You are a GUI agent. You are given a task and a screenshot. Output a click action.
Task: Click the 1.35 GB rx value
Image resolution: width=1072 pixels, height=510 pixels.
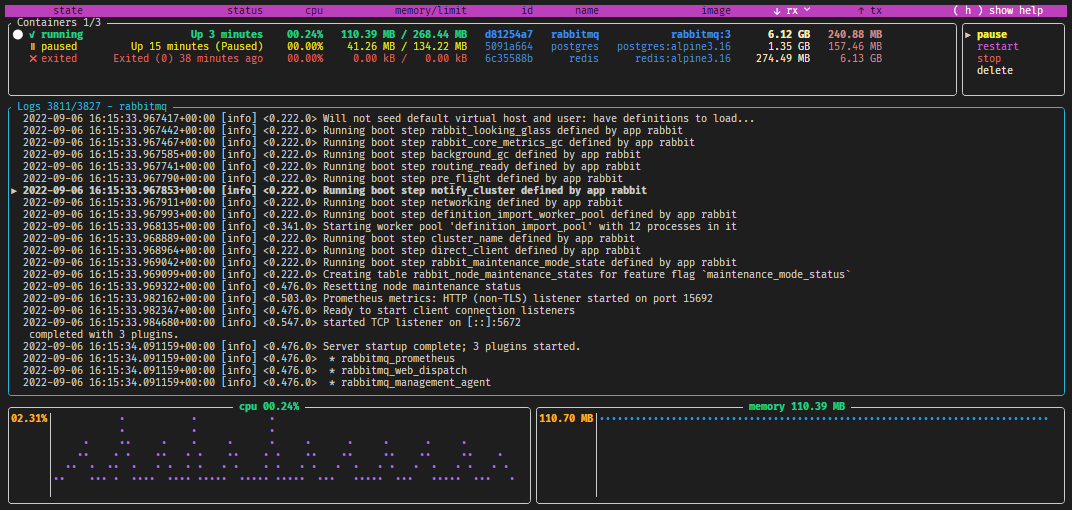click(788, 46)
